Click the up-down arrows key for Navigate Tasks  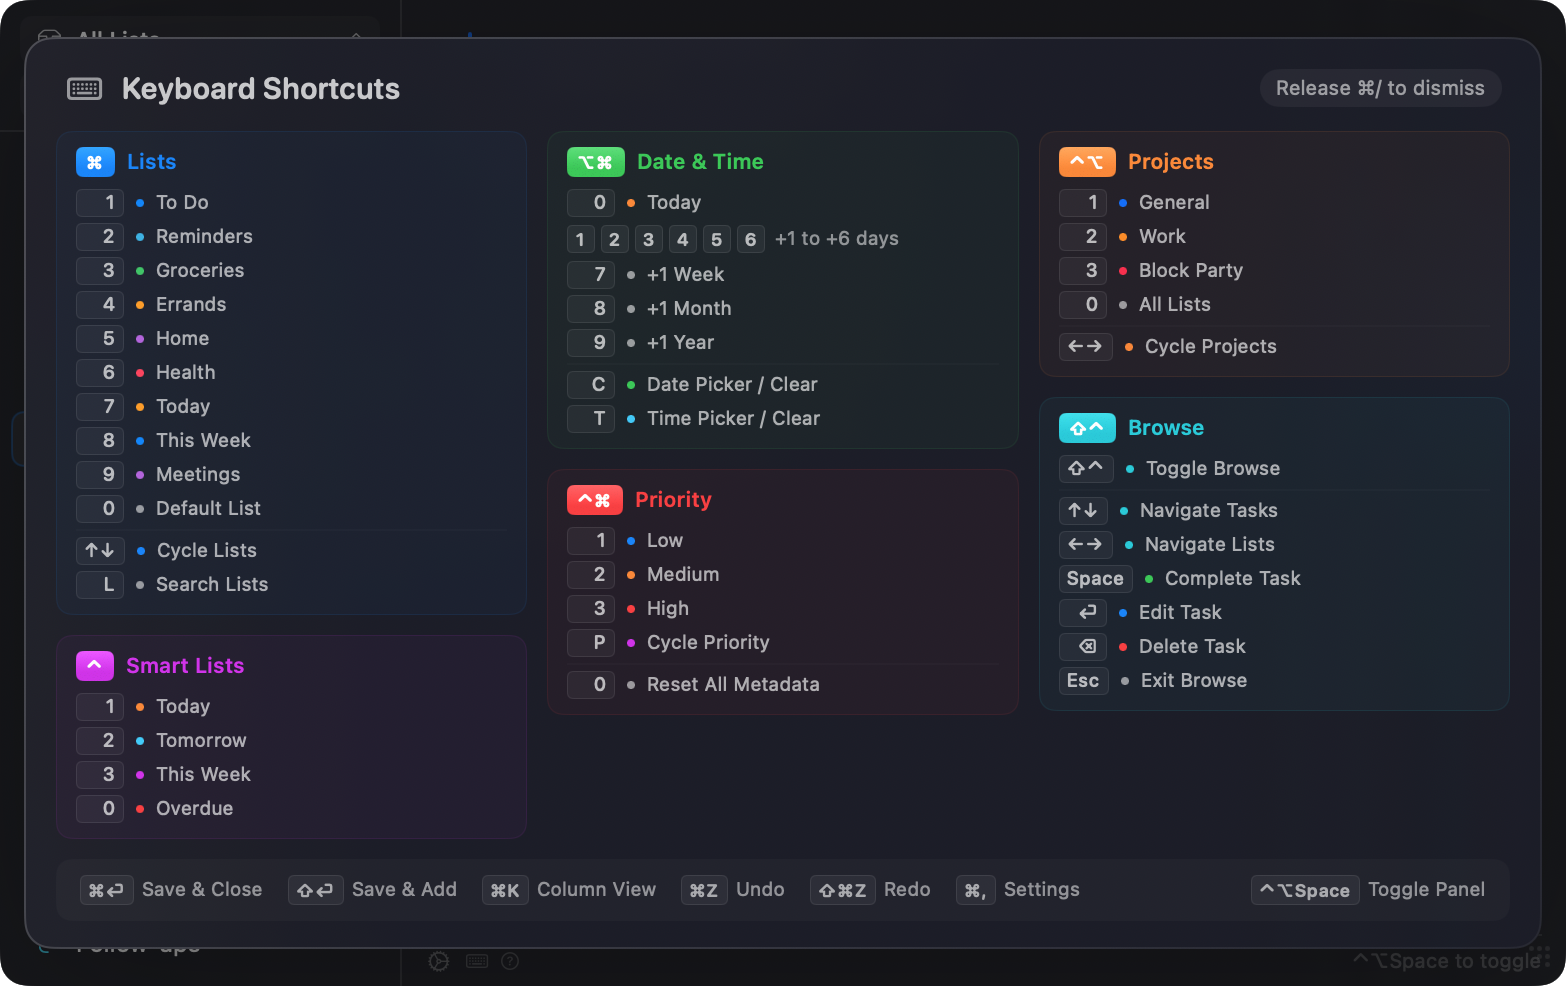click(x=1083, y=511)
